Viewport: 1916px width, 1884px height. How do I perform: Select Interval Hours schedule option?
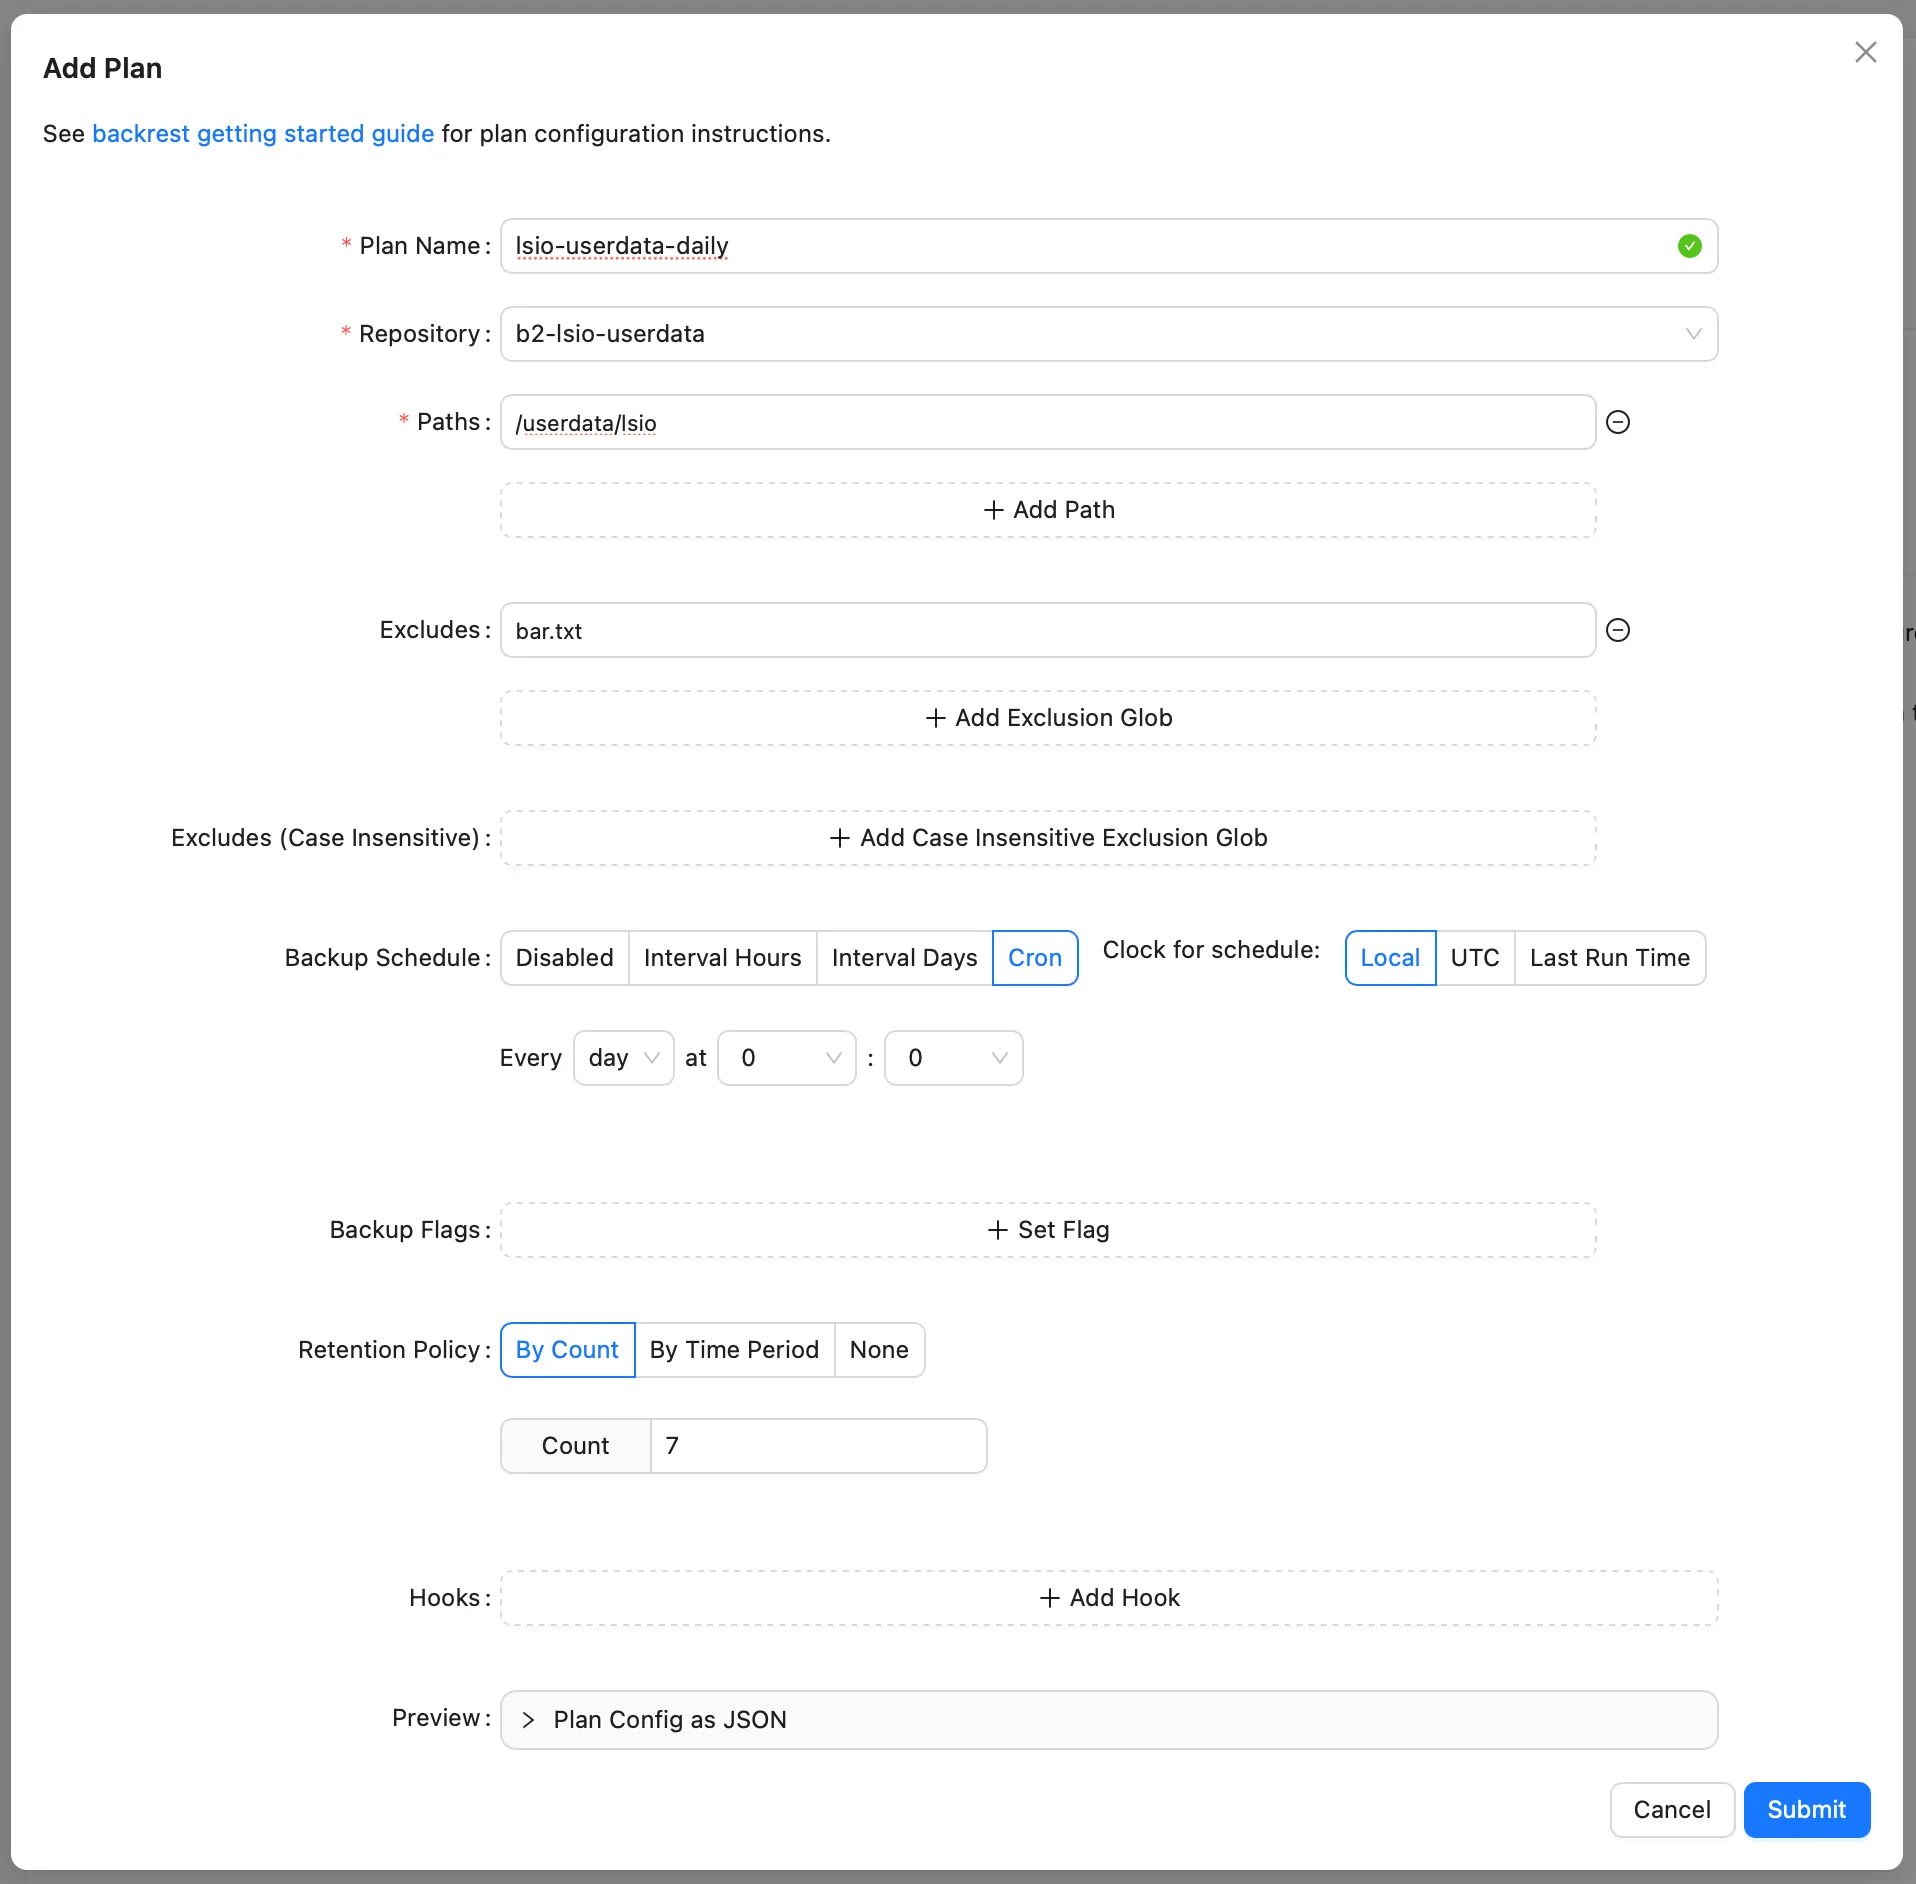tap(722, 958)
